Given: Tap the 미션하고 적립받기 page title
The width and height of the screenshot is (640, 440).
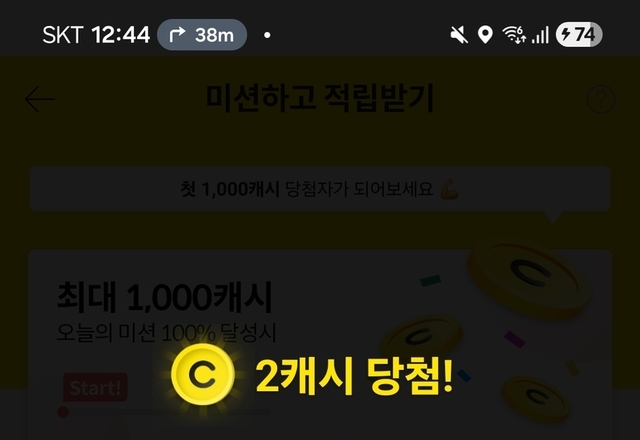Looking at the screenshot, I should (x=320, y=98).
